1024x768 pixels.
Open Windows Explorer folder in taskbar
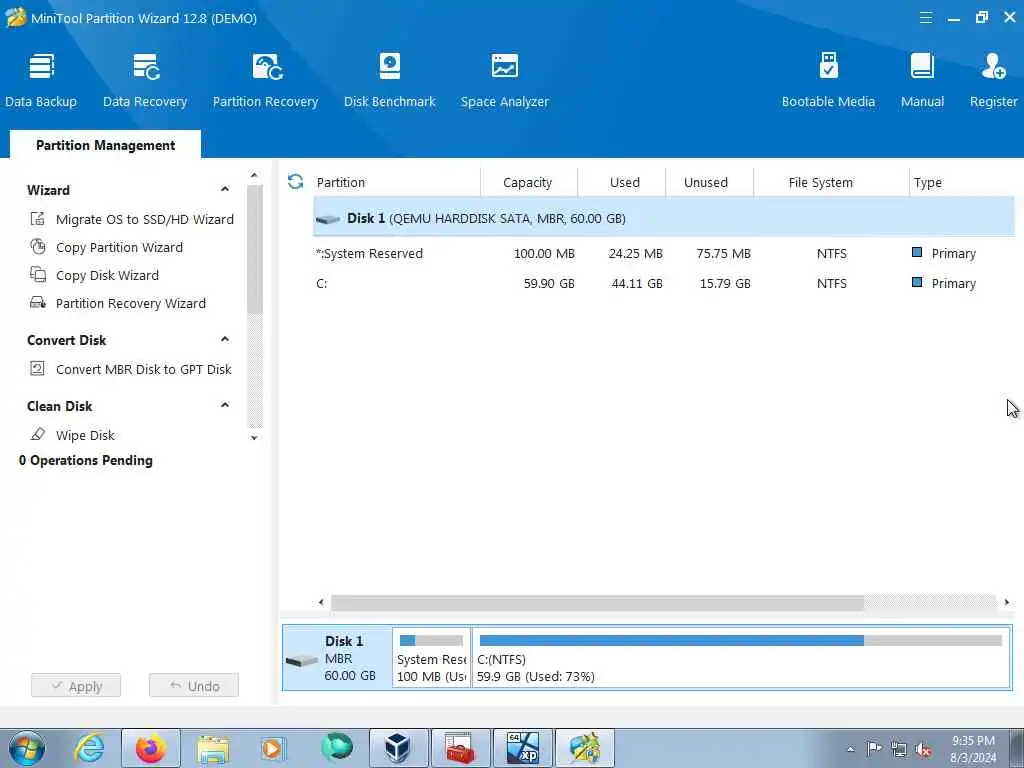[x=213, y=749]
